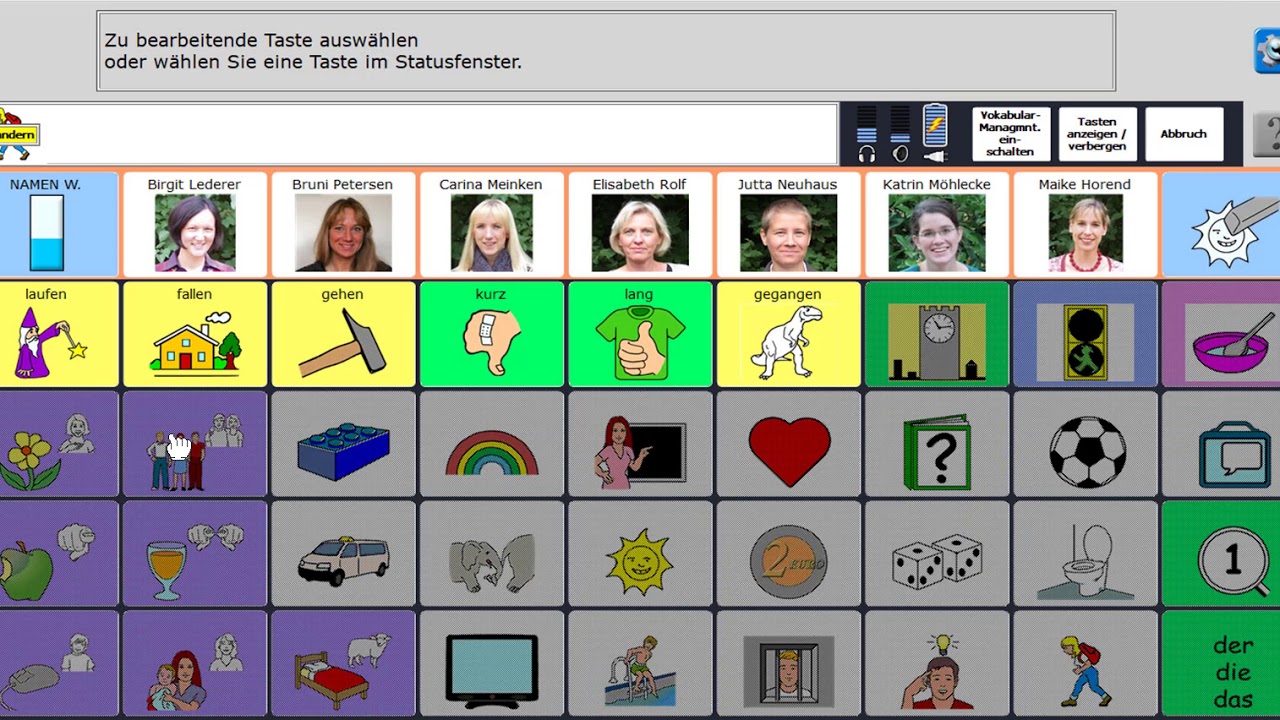Select the television screen key

(x=491, y=664)
